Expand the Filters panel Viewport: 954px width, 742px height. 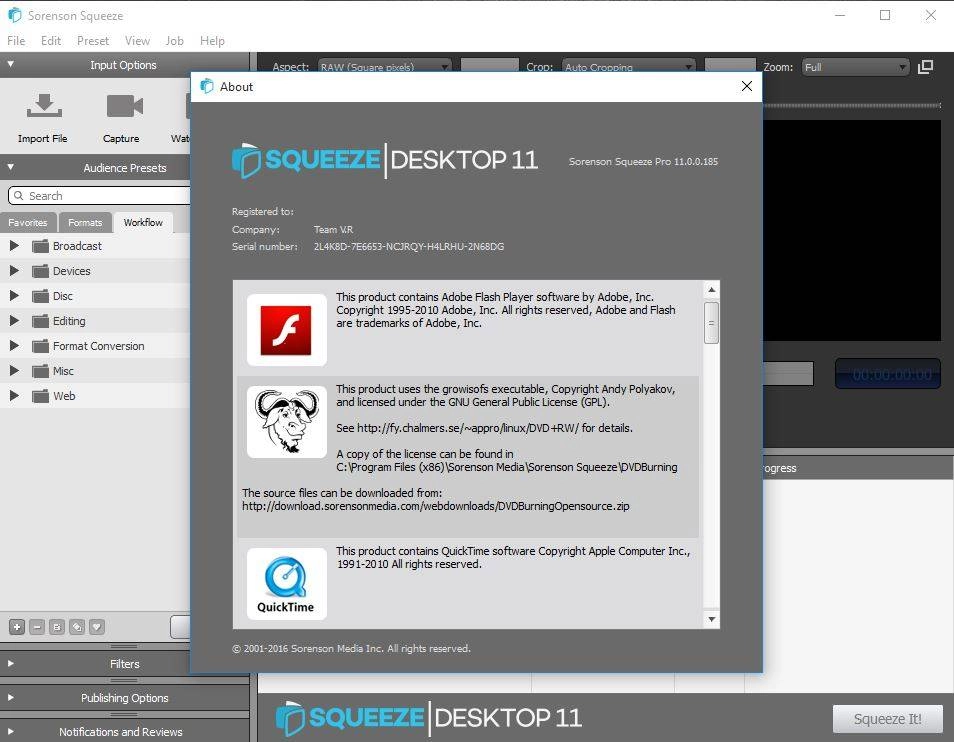[x=10, y=664]
